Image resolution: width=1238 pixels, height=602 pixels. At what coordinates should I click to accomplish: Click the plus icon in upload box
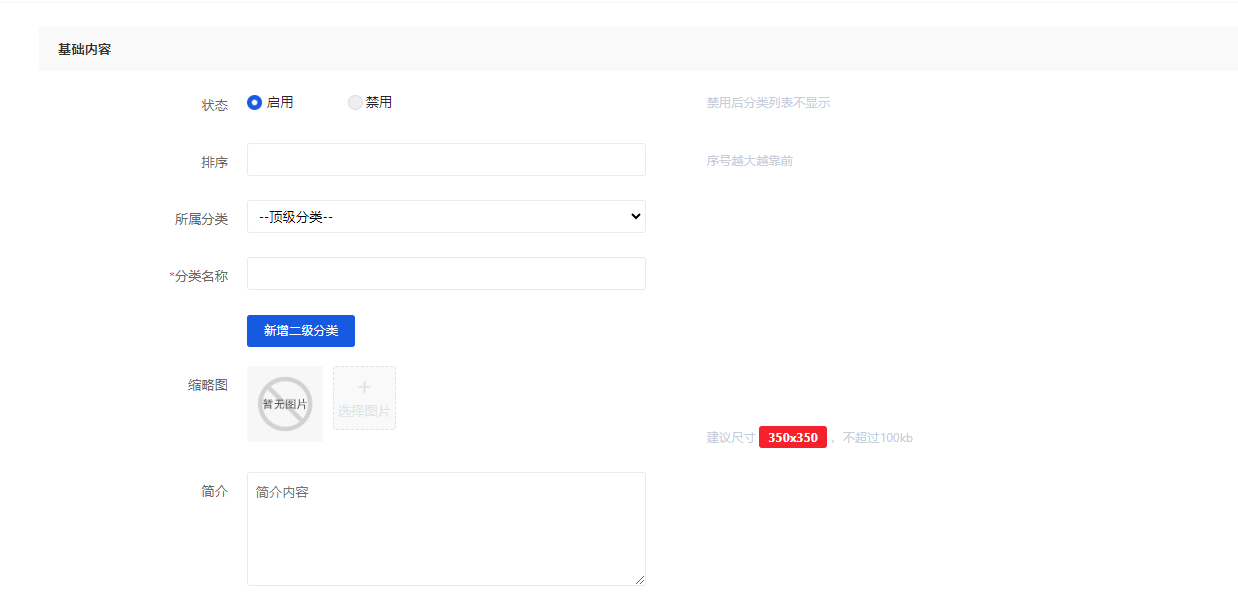pyautogui.click(x=364, y=387)
